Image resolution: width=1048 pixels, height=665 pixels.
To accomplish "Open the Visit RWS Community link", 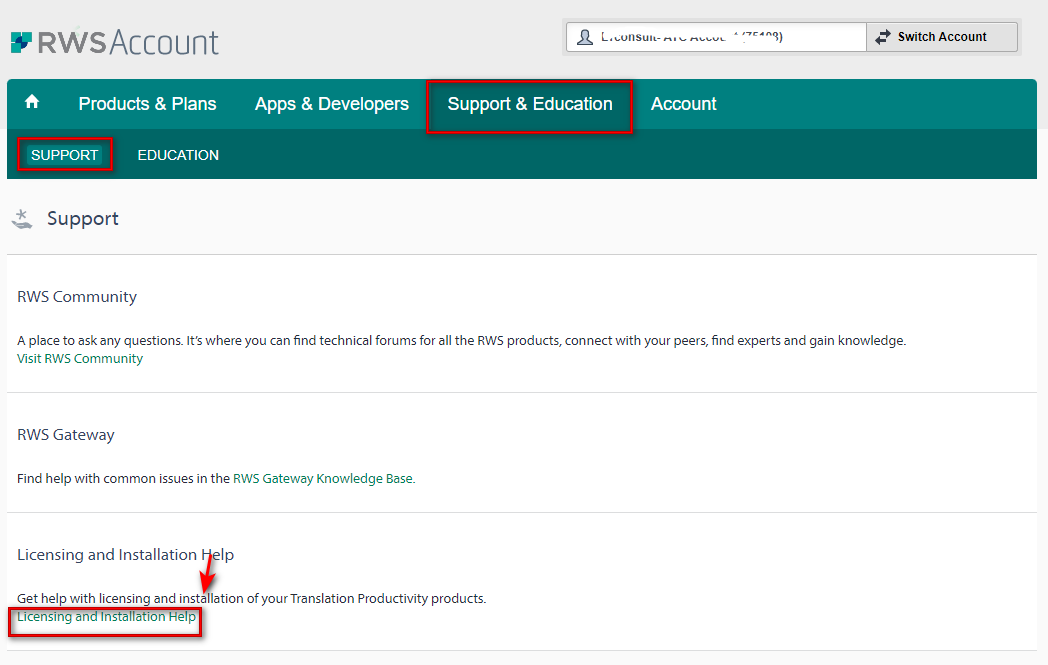I will coord(79,358).
